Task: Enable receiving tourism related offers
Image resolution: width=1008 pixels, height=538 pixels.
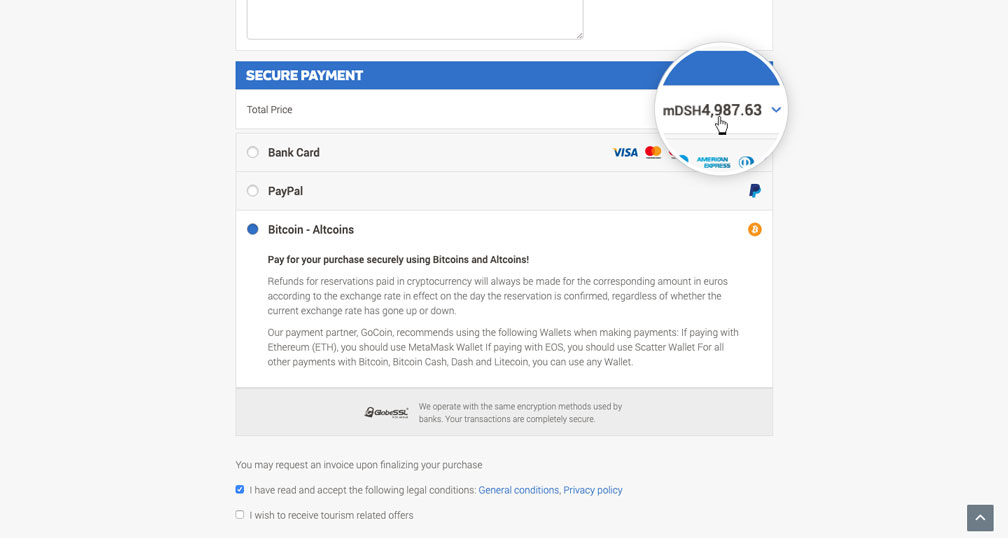Action: tap(240, 515)
